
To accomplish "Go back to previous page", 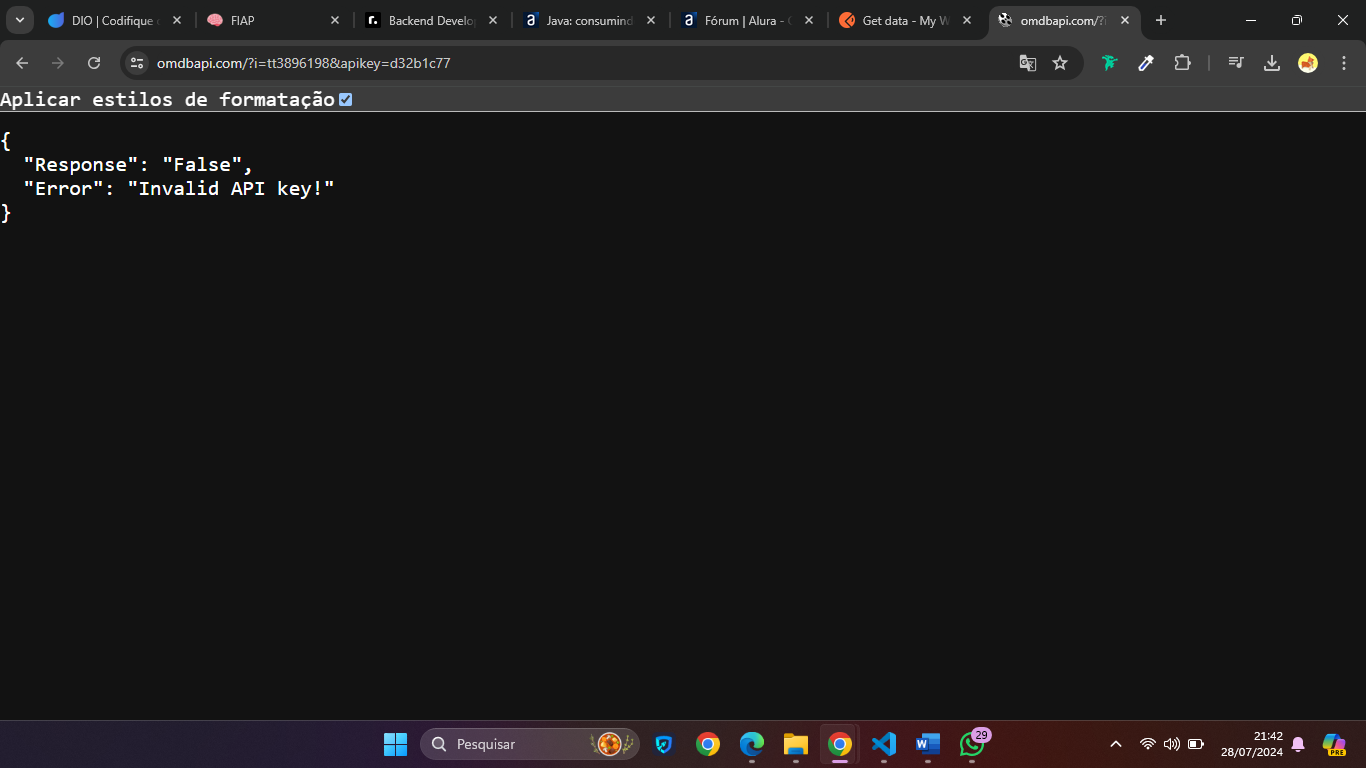I will [22, 63].
